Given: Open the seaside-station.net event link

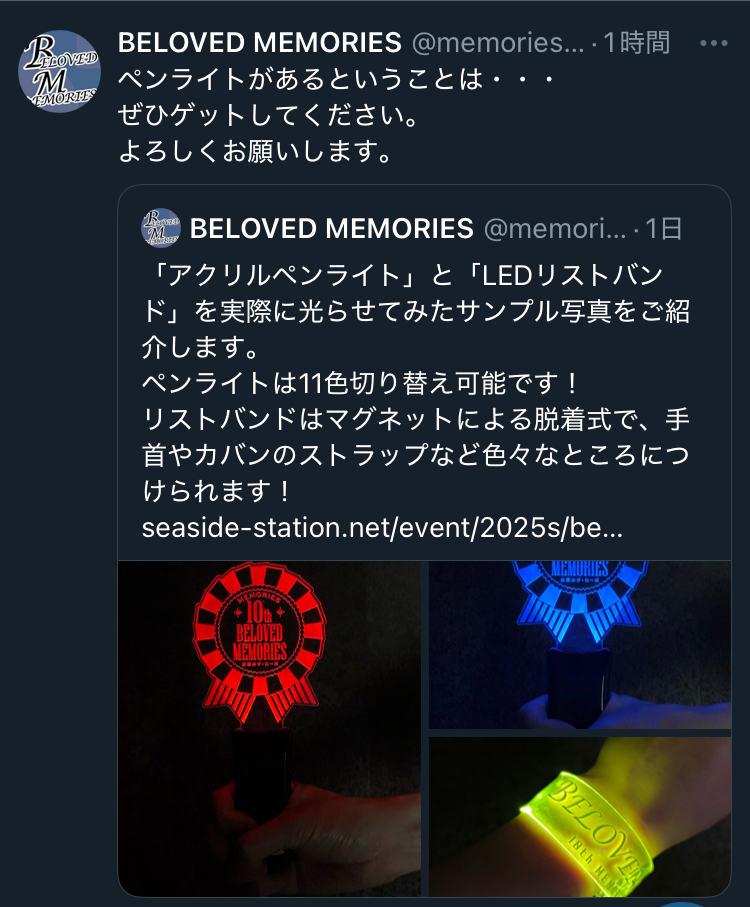Looking at the screenshot, I should 382,528.
